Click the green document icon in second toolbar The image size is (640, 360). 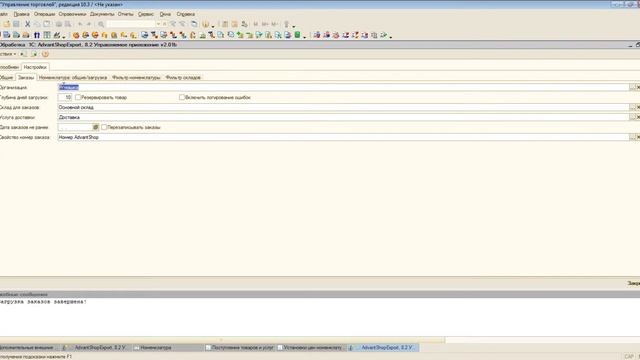tap(297, 35)
